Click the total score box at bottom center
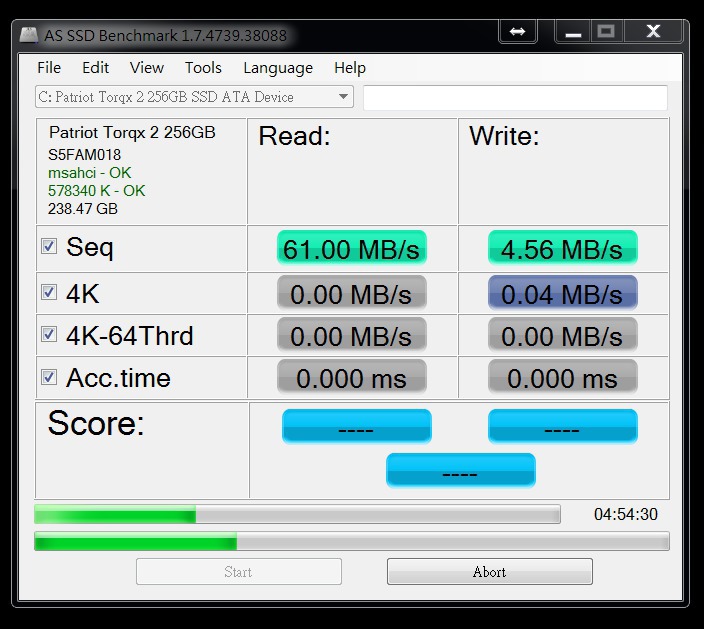Image resolution: width=704 pixels, height=629 pixels. (461, 471)
